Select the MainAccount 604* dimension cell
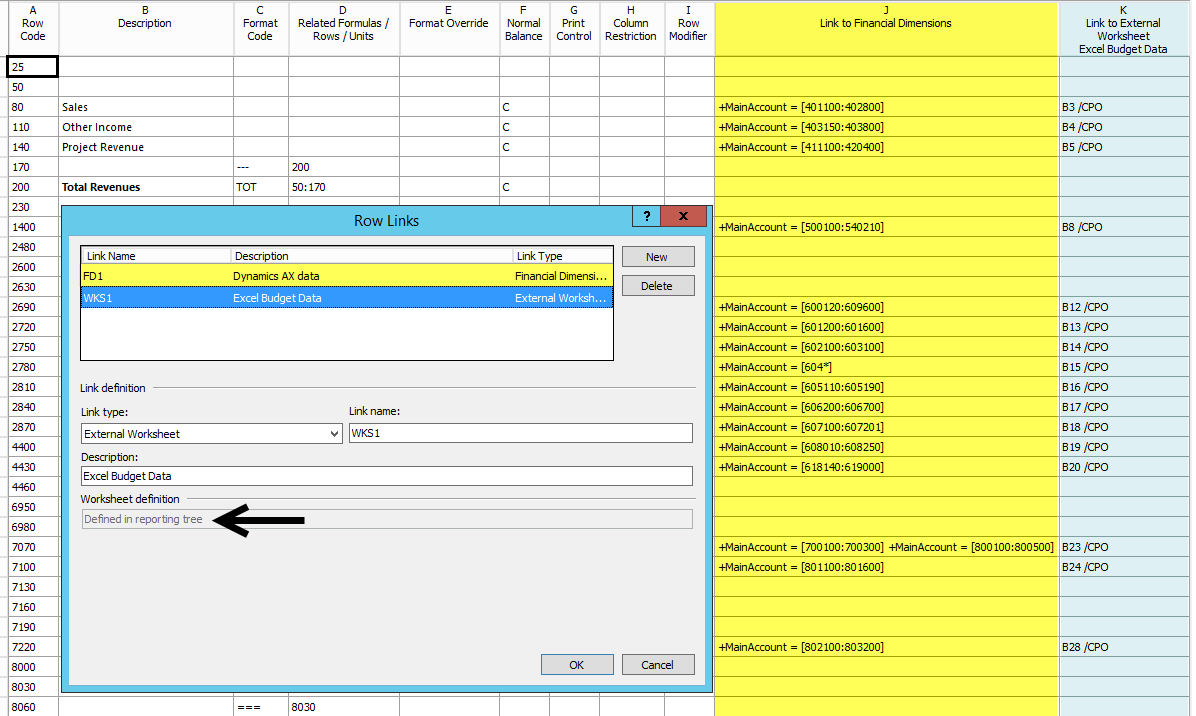 pyautogui.click(x=886, y=367)
